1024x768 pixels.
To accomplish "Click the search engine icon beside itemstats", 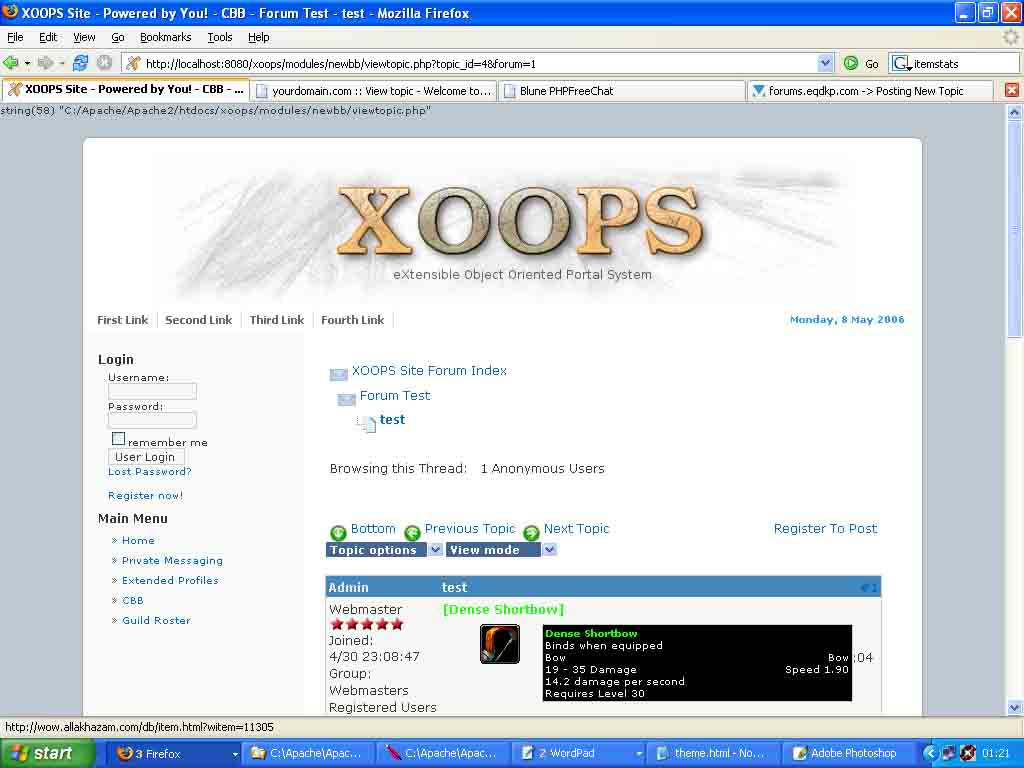I will click(x=901, y=63).
